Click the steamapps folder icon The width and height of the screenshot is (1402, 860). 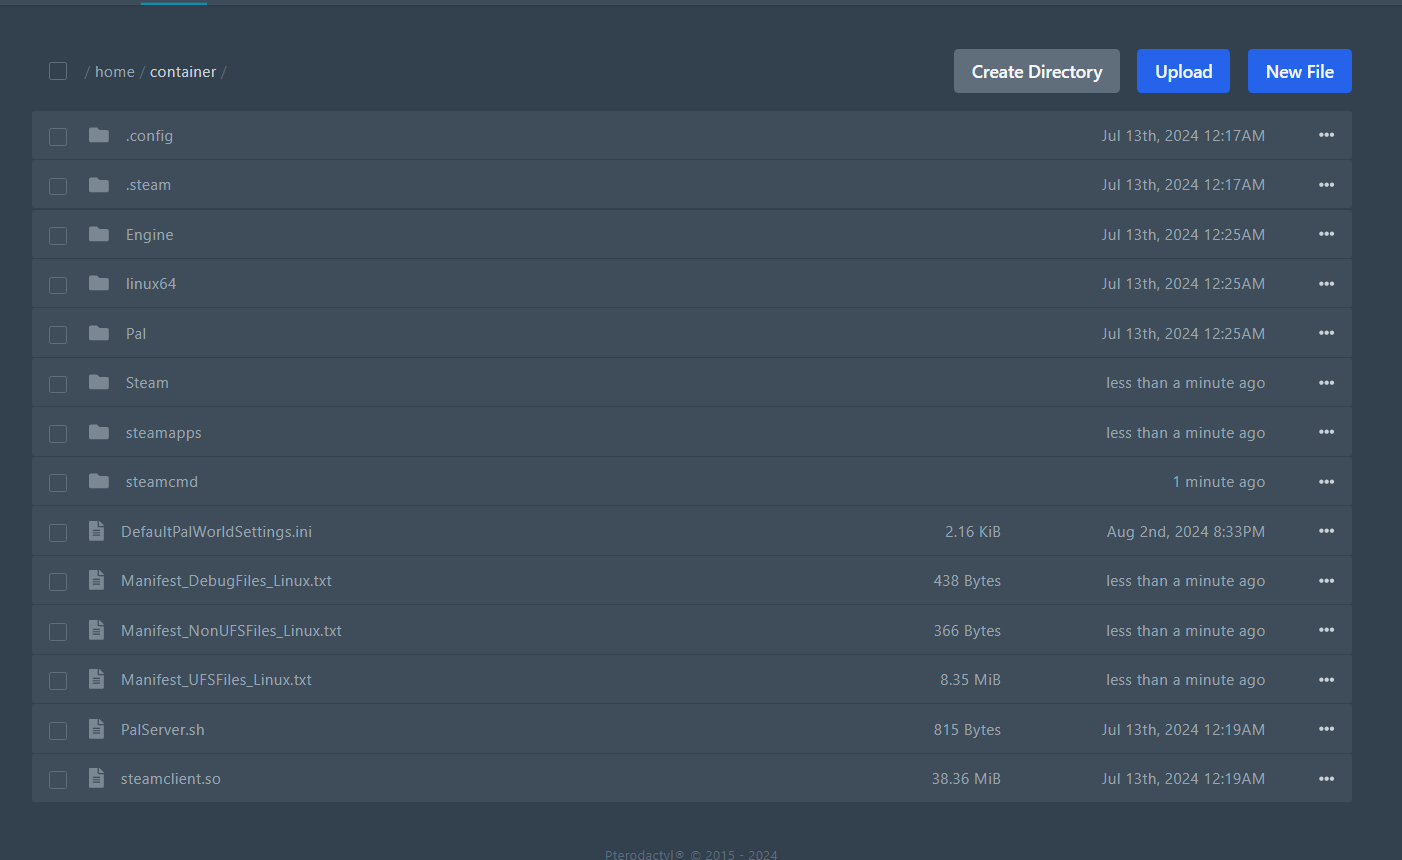[98, 432]
